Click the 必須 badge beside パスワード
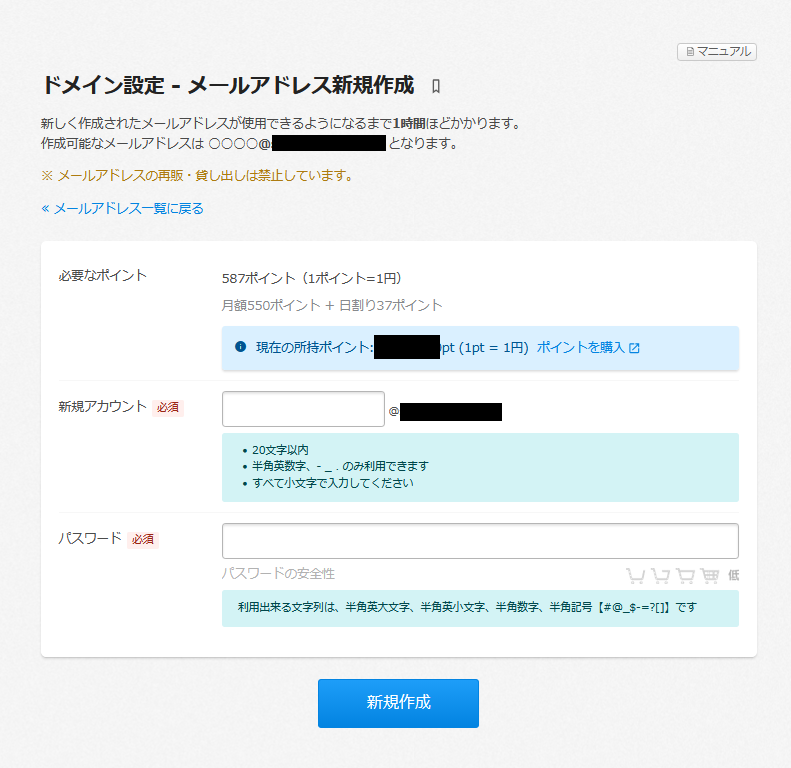 143,539
